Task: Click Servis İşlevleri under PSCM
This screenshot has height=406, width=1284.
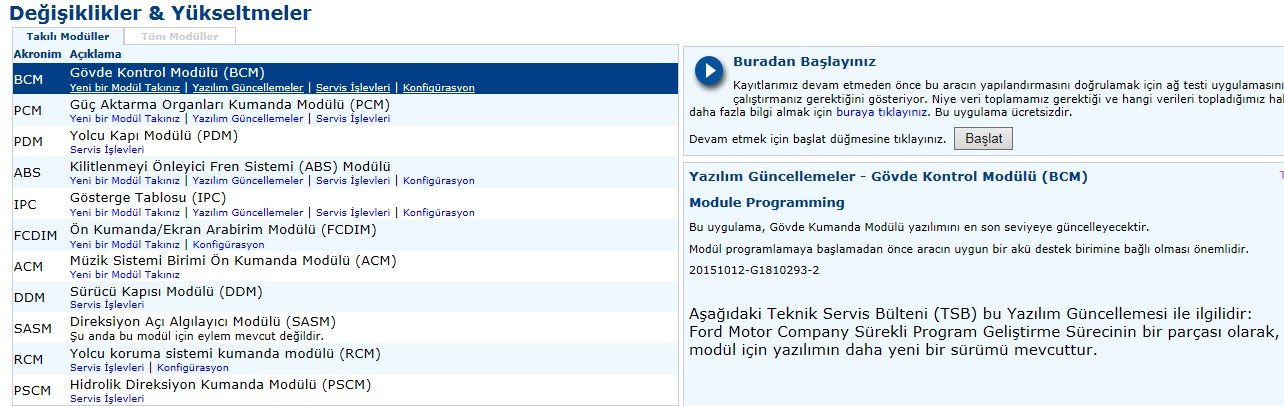Action: [107, 399]
